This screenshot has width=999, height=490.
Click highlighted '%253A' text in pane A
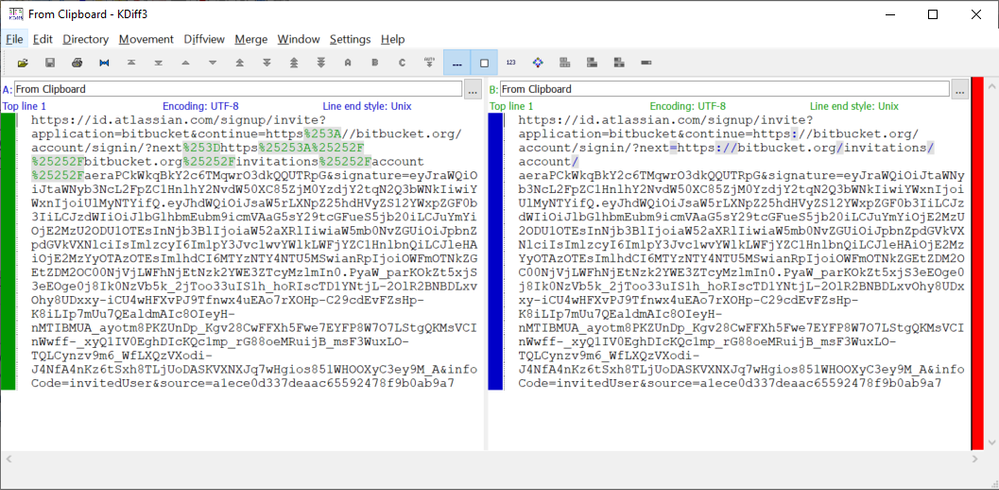click(322, 134)
